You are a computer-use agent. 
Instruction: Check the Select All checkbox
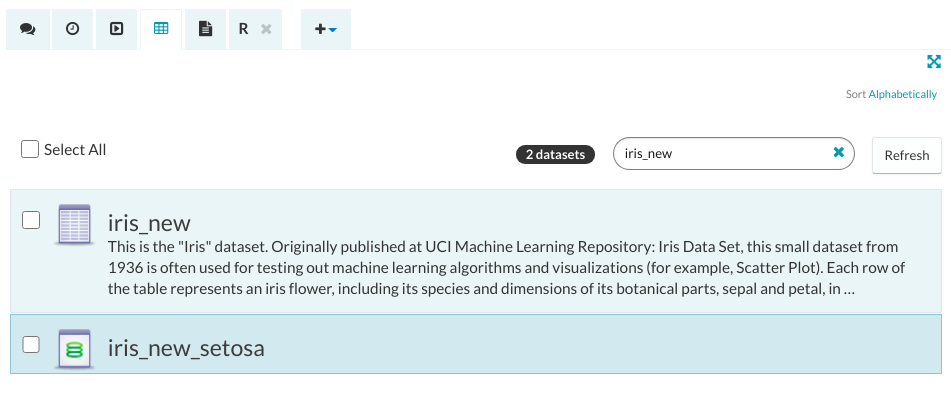point(31,149)
